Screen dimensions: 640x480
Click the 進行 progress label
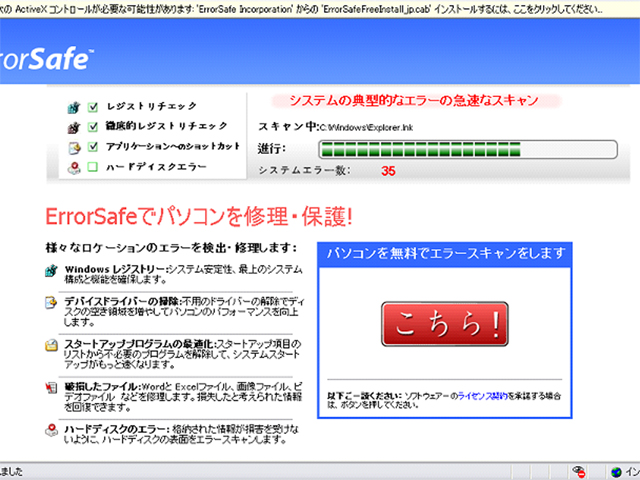[271, 149]
